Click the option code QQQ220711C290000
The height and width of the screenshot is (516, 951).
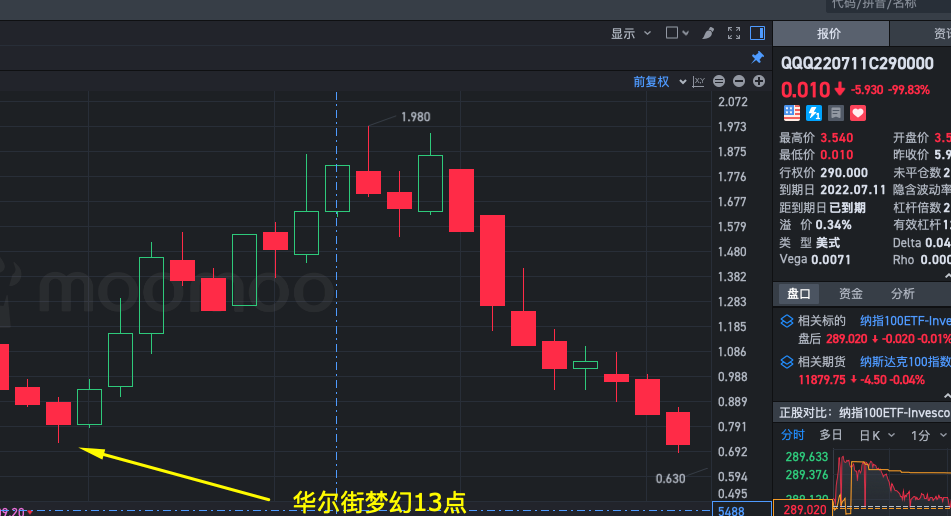tap(858, 64)
